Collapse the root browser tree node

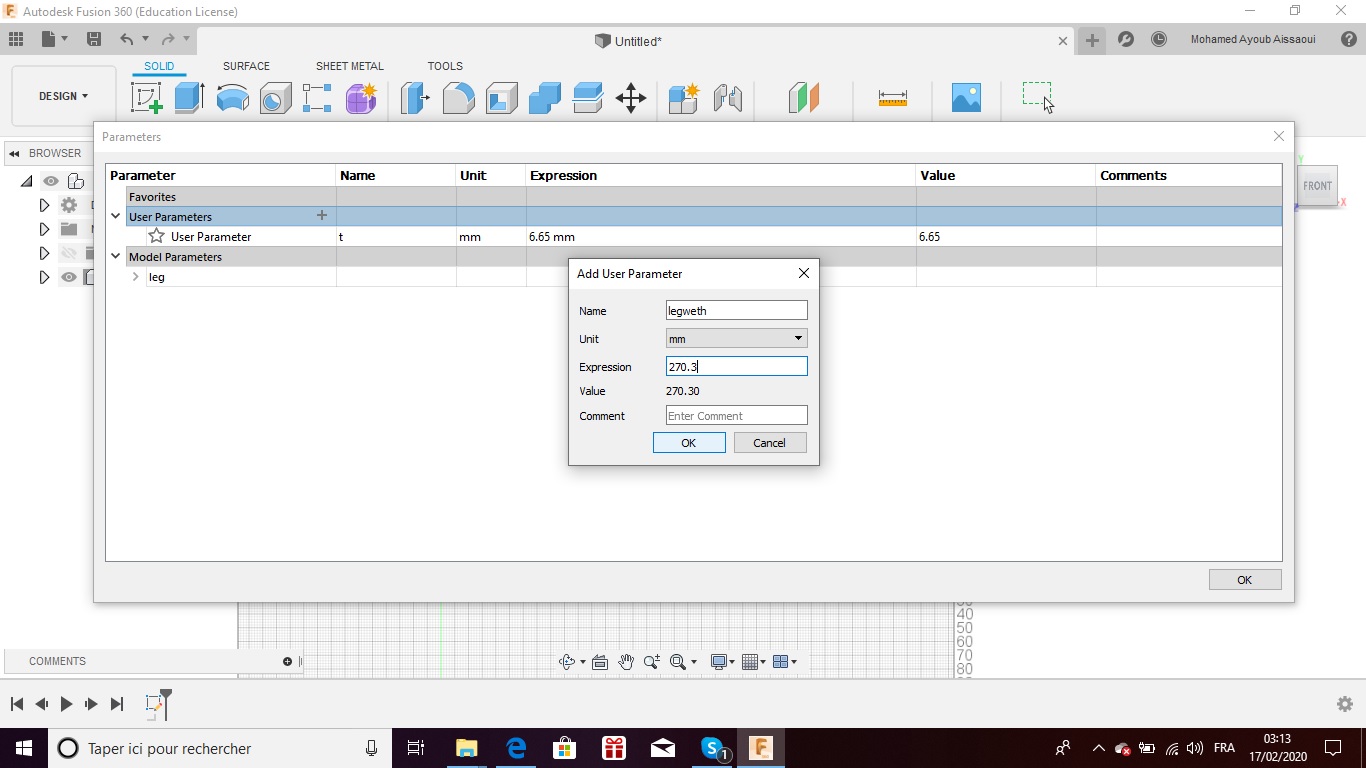(x=26, y=181)
